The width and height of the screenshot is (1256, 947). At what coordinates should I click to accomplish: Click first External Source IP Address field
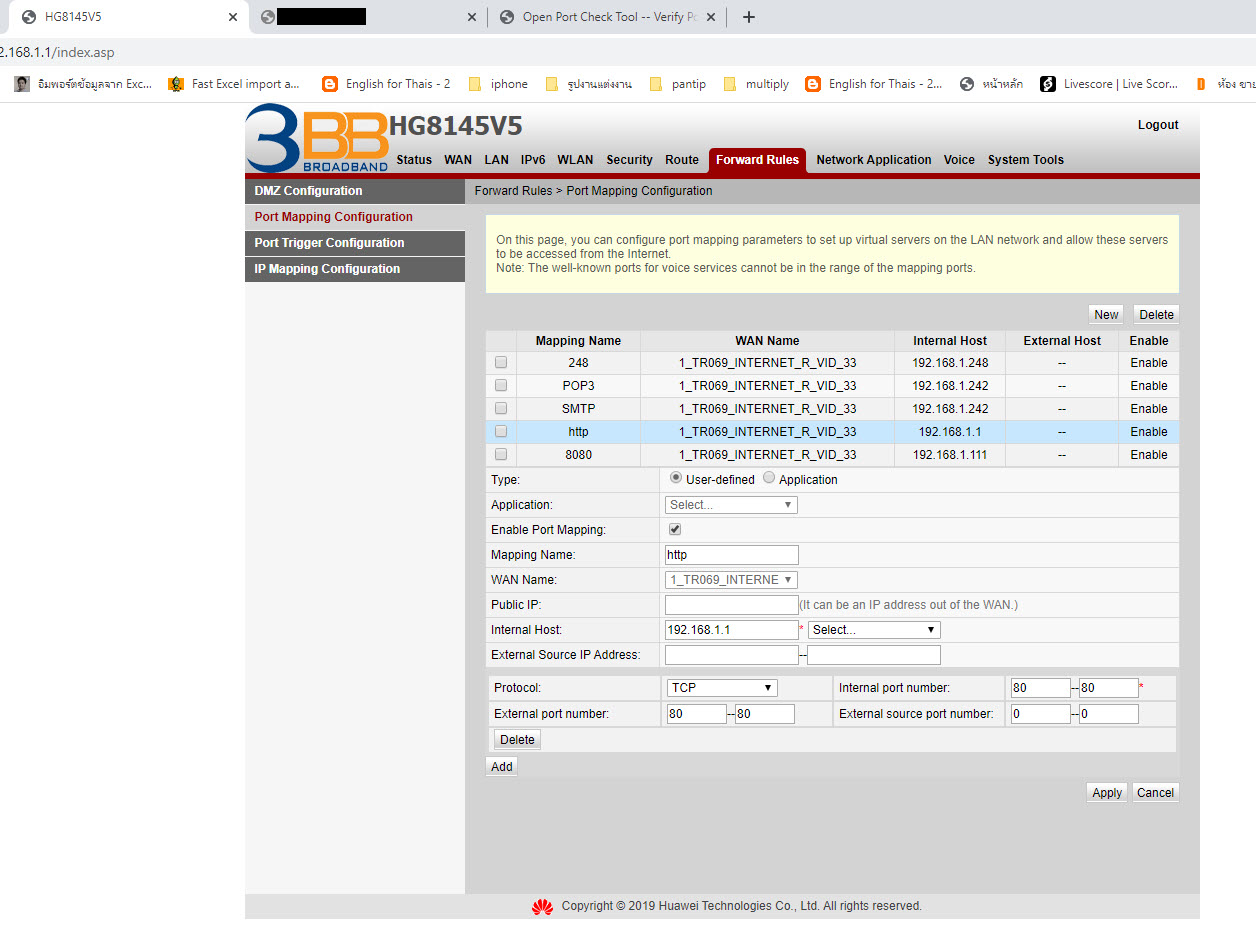[x=732, y=655]
